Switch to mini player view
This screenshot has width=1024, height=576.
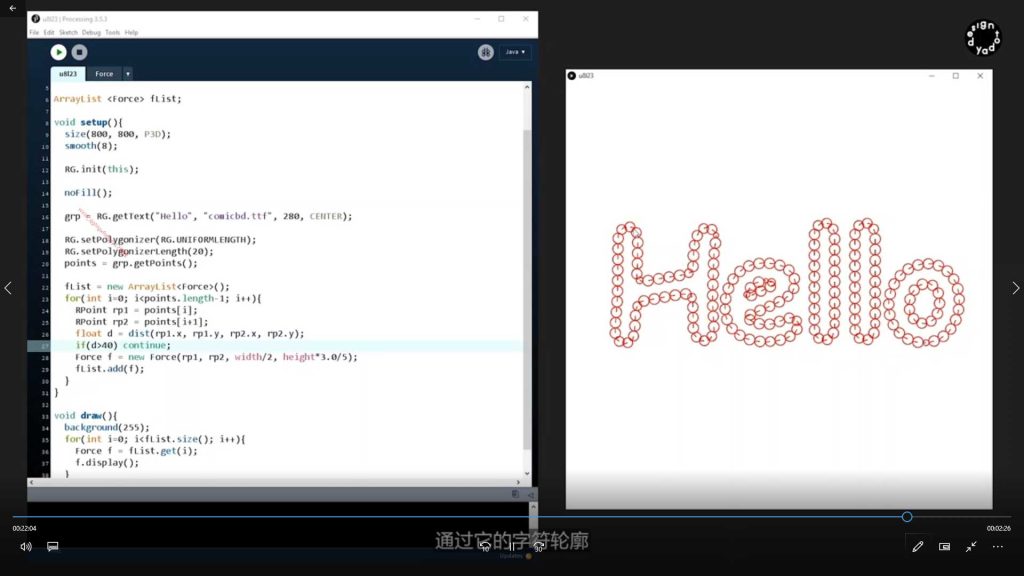click(944, 547)
